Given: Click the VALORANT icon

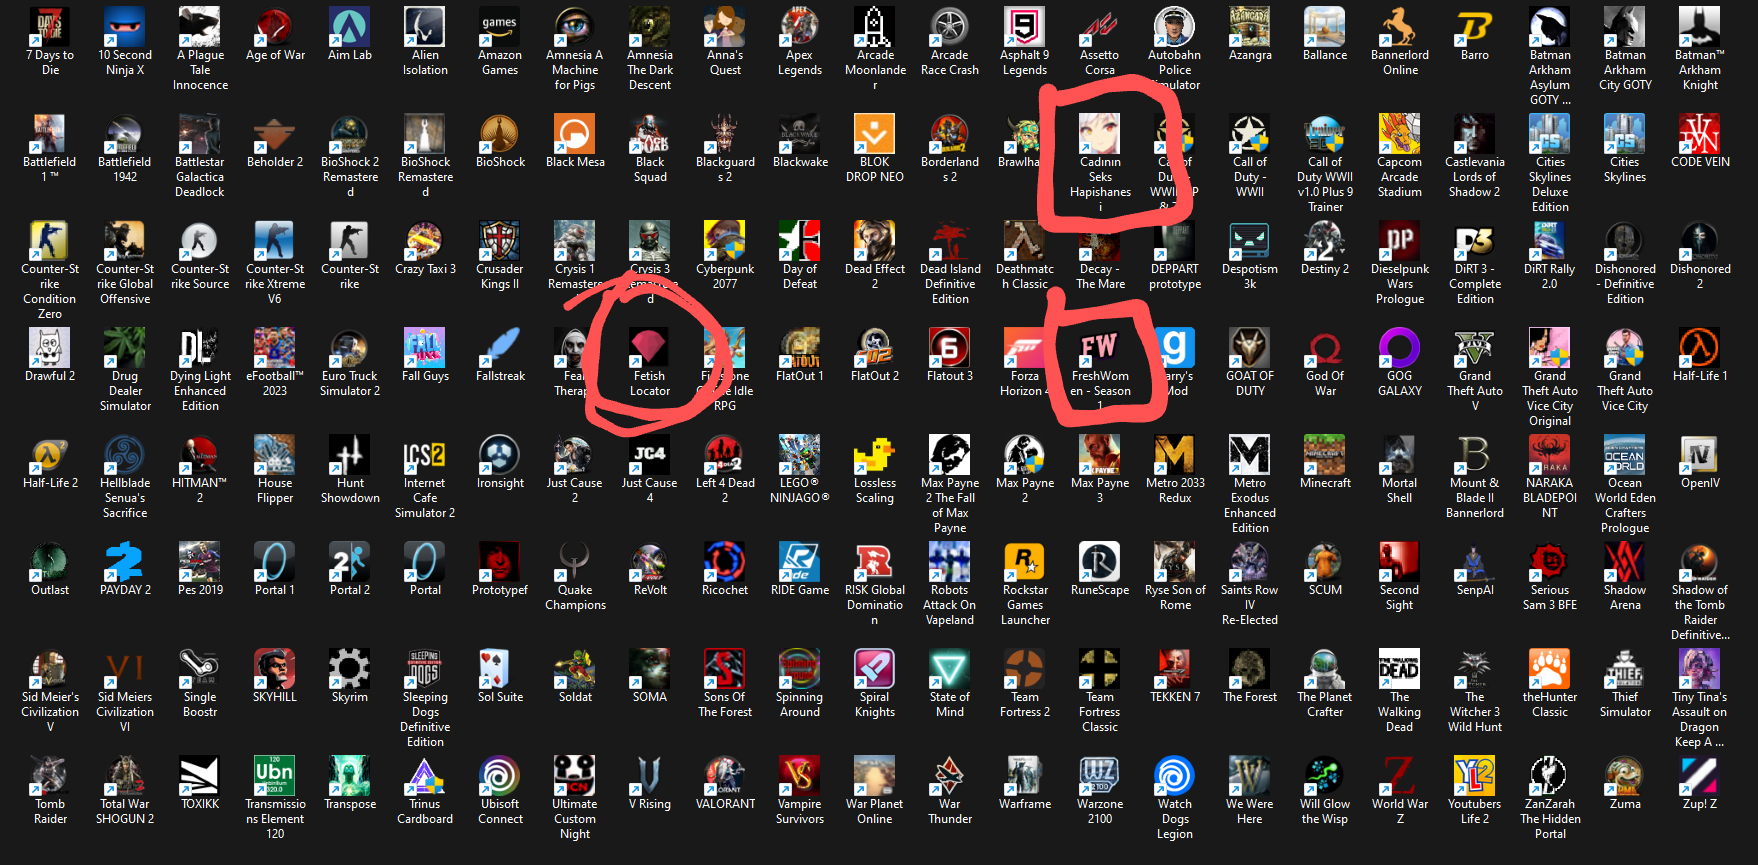Looking at the screenshot, I should click(x=725, y=775).
